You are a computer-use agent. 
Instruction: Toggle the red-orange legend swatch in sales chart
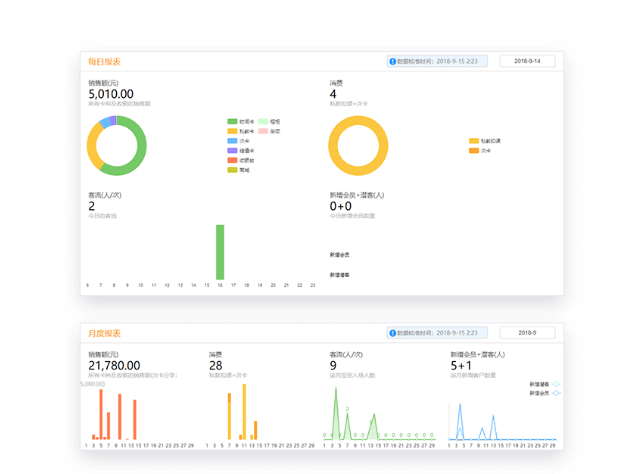point(232,160)
